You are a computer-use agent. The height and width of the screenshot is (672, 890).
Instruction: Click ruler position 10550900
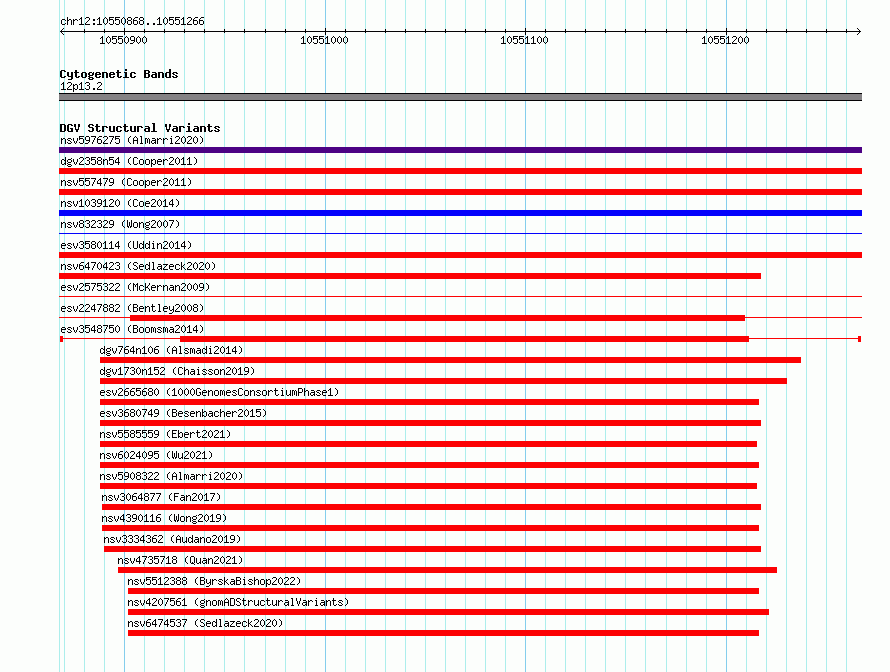click(x=123, y=40)
